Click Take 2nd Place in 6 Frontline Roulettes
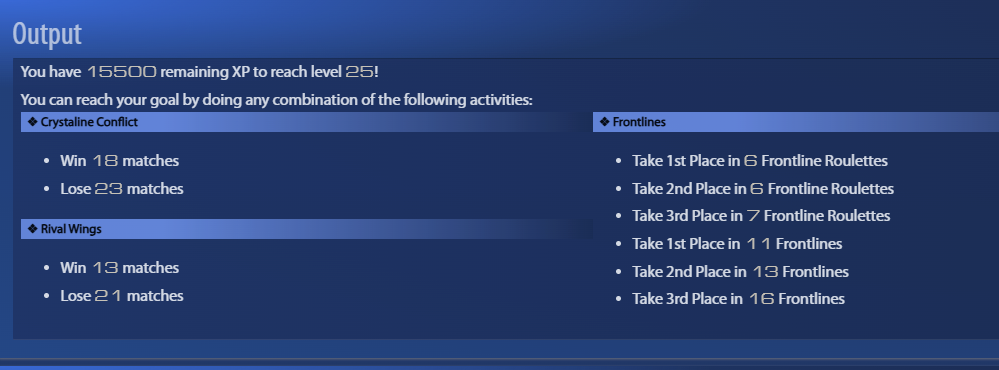 (x=763, y=189)
